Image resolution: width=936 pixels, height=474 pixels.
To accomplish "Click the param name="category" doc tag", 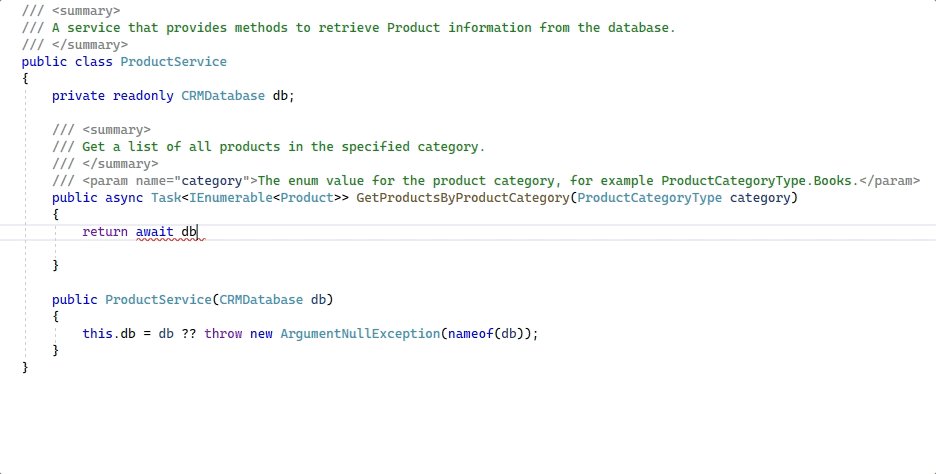I will (170, 181).
